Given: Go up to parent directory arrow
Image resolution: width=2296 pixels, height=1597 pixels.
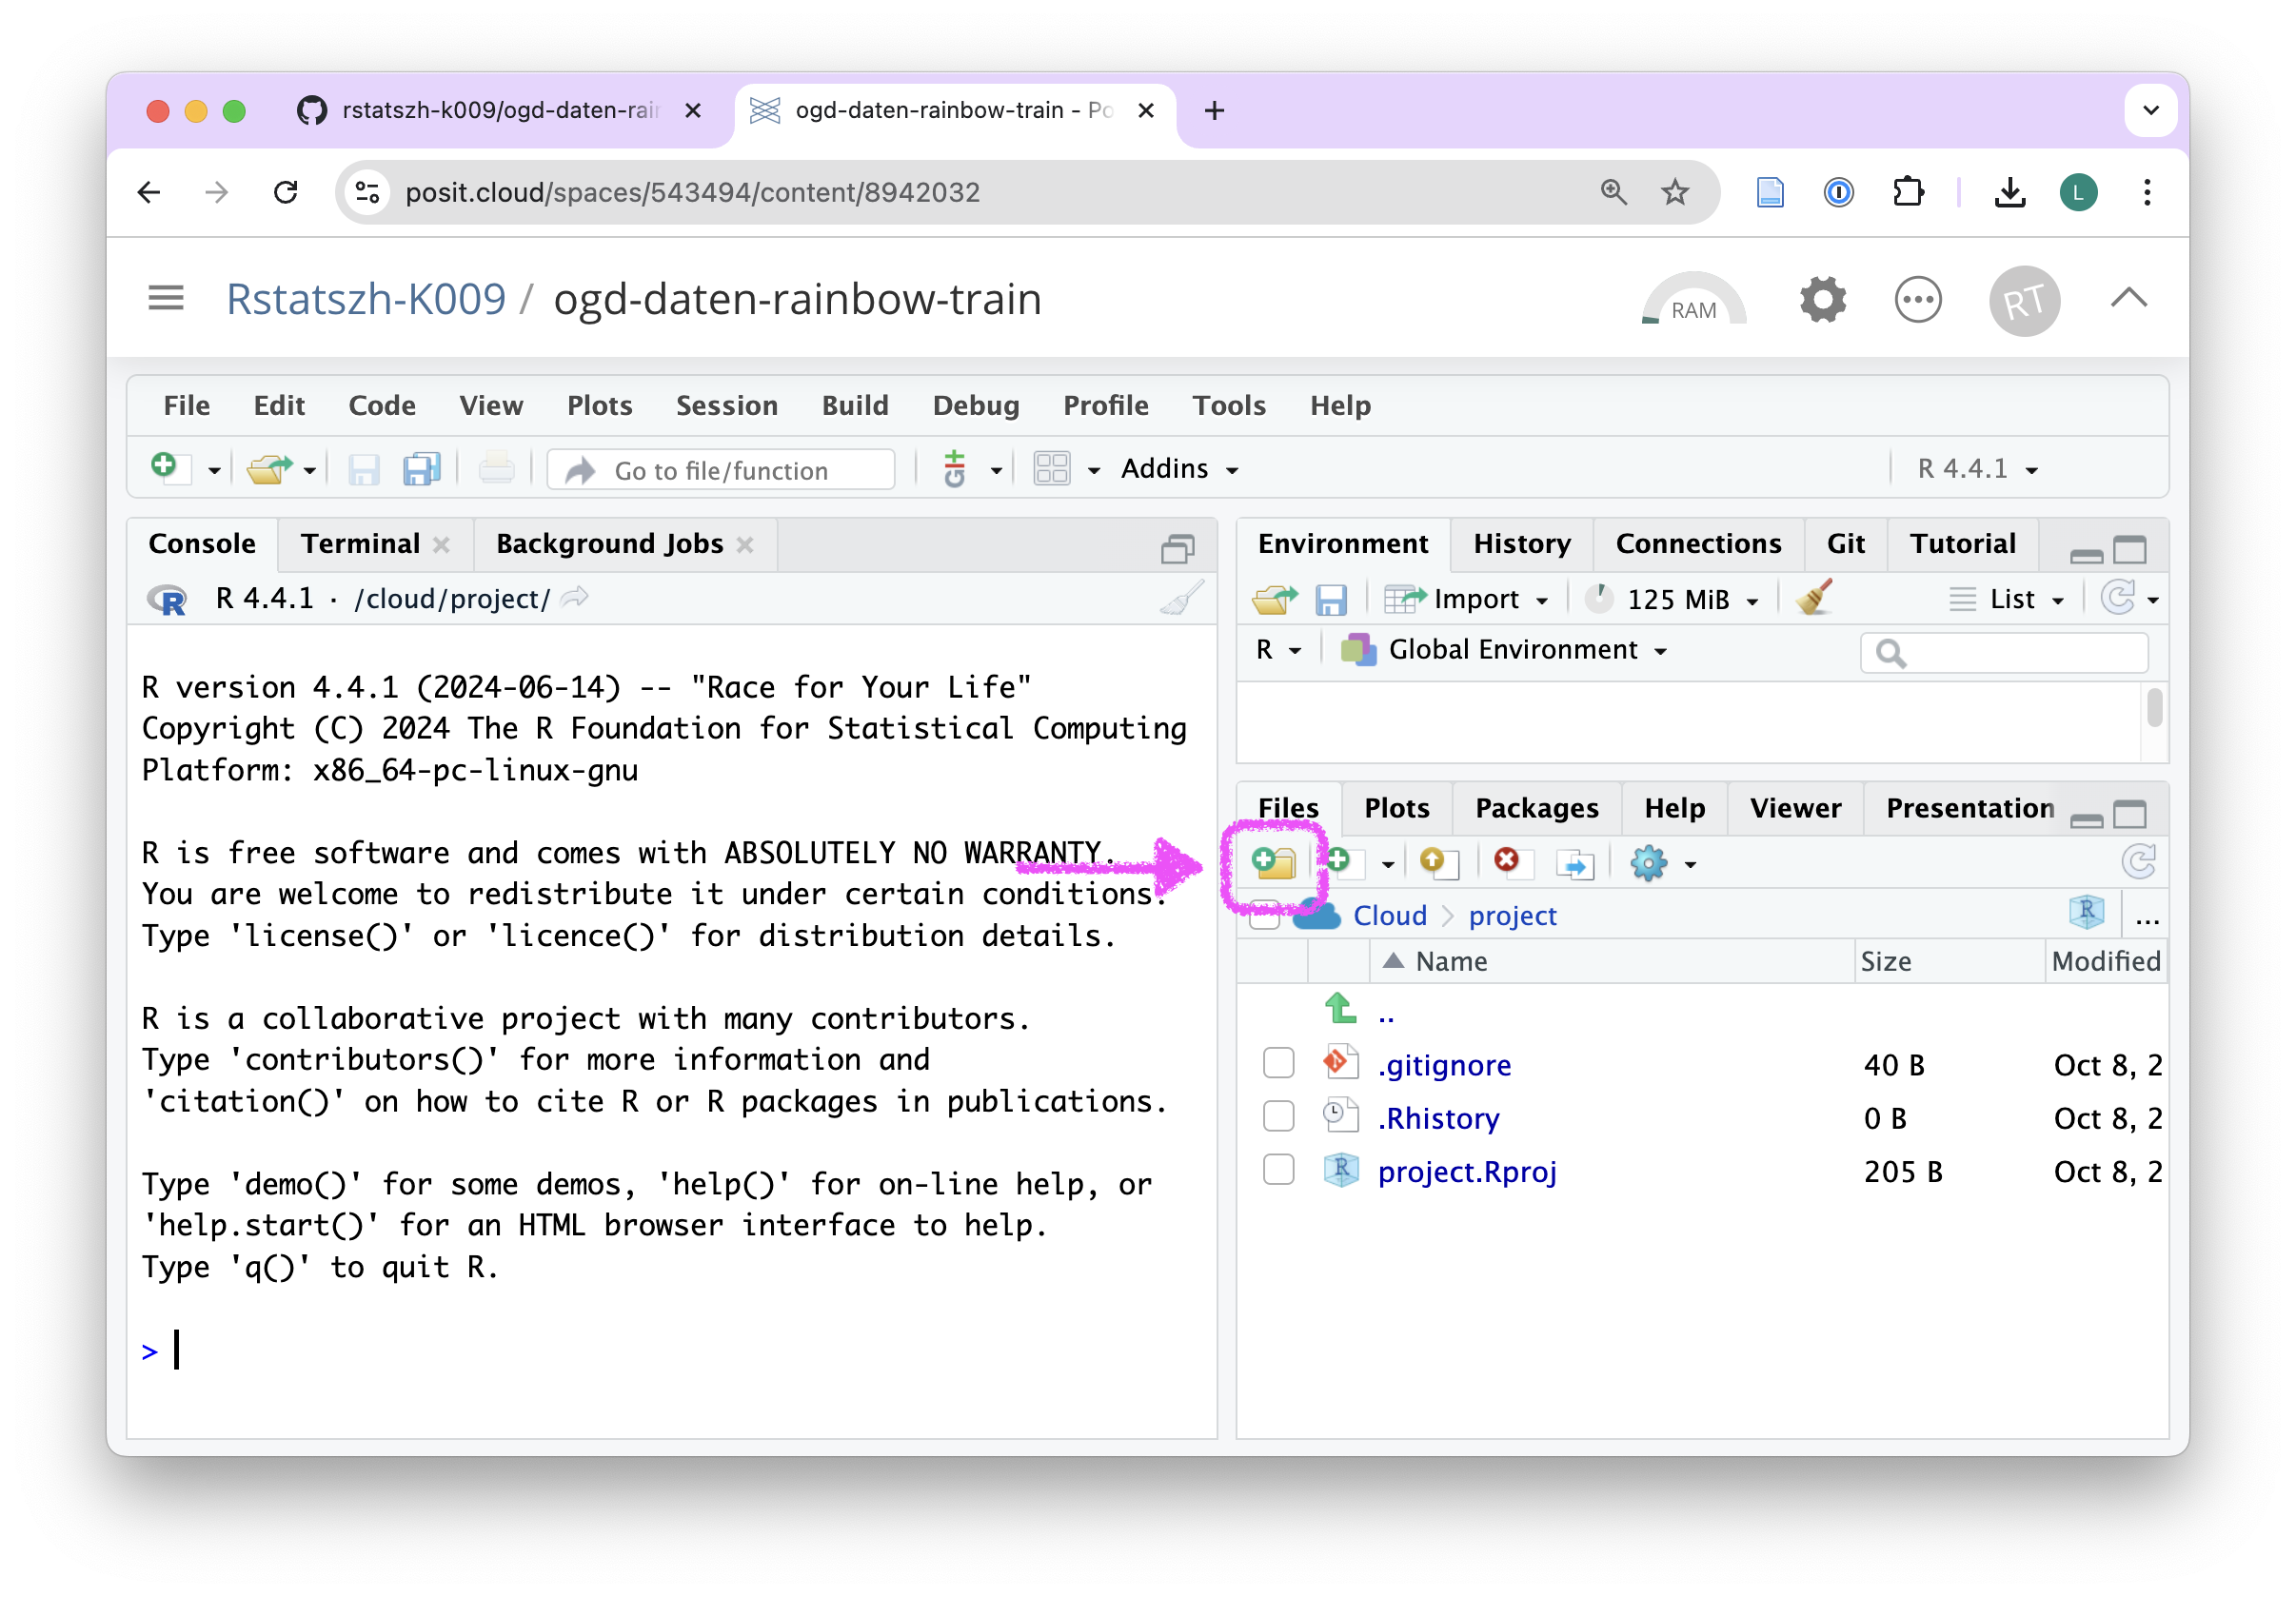Looking at the screenshot, I should point(1341,1009).
